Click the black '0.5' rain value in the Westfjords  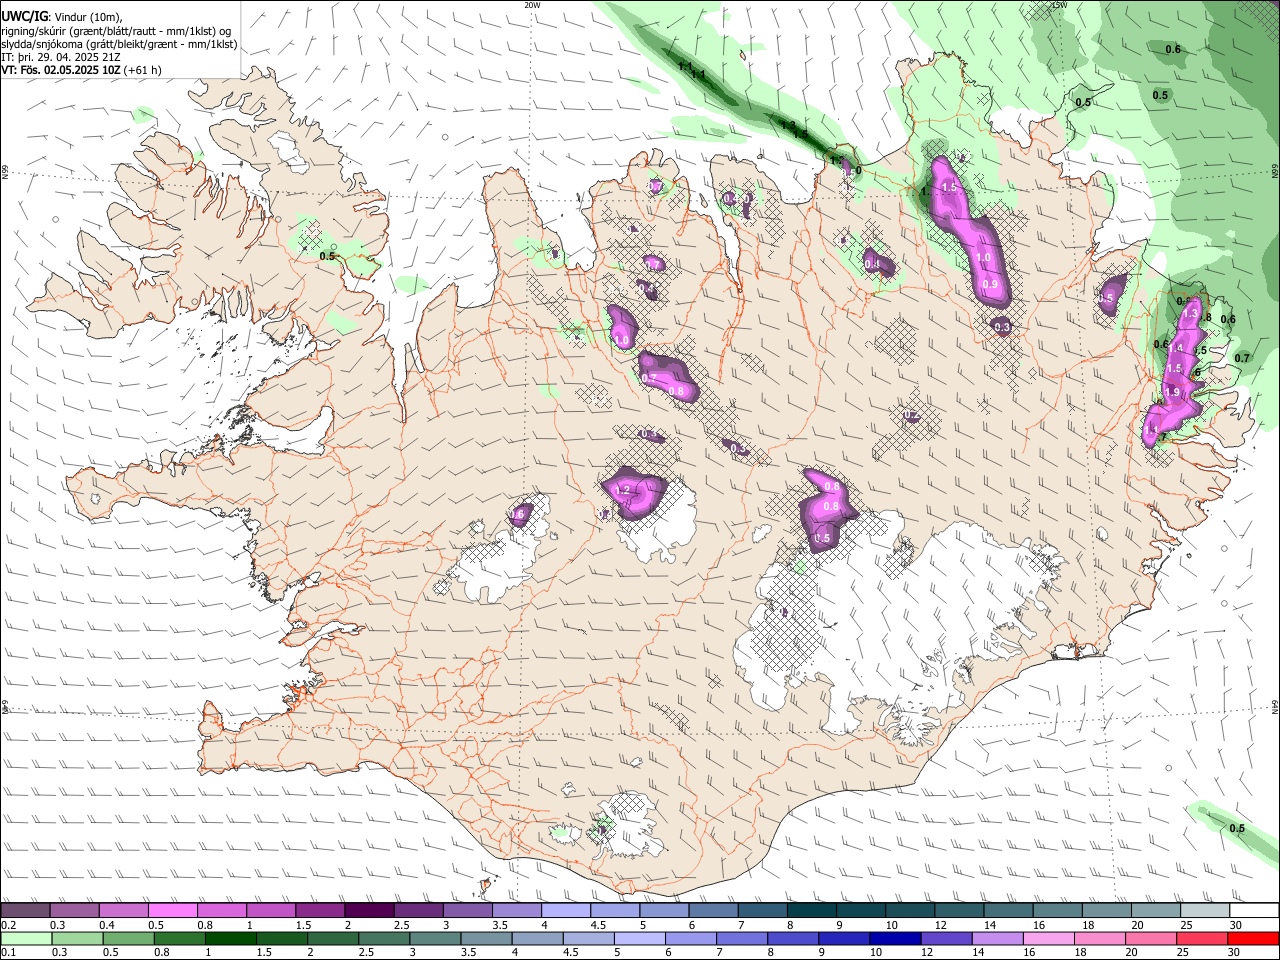(x=327, y=256)
